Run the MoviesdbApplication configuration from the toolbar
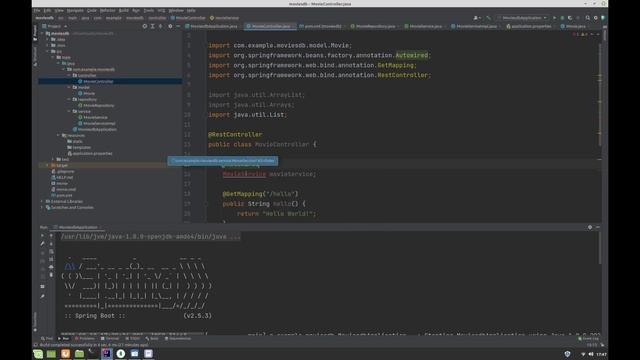 click(x=554, y=18)
